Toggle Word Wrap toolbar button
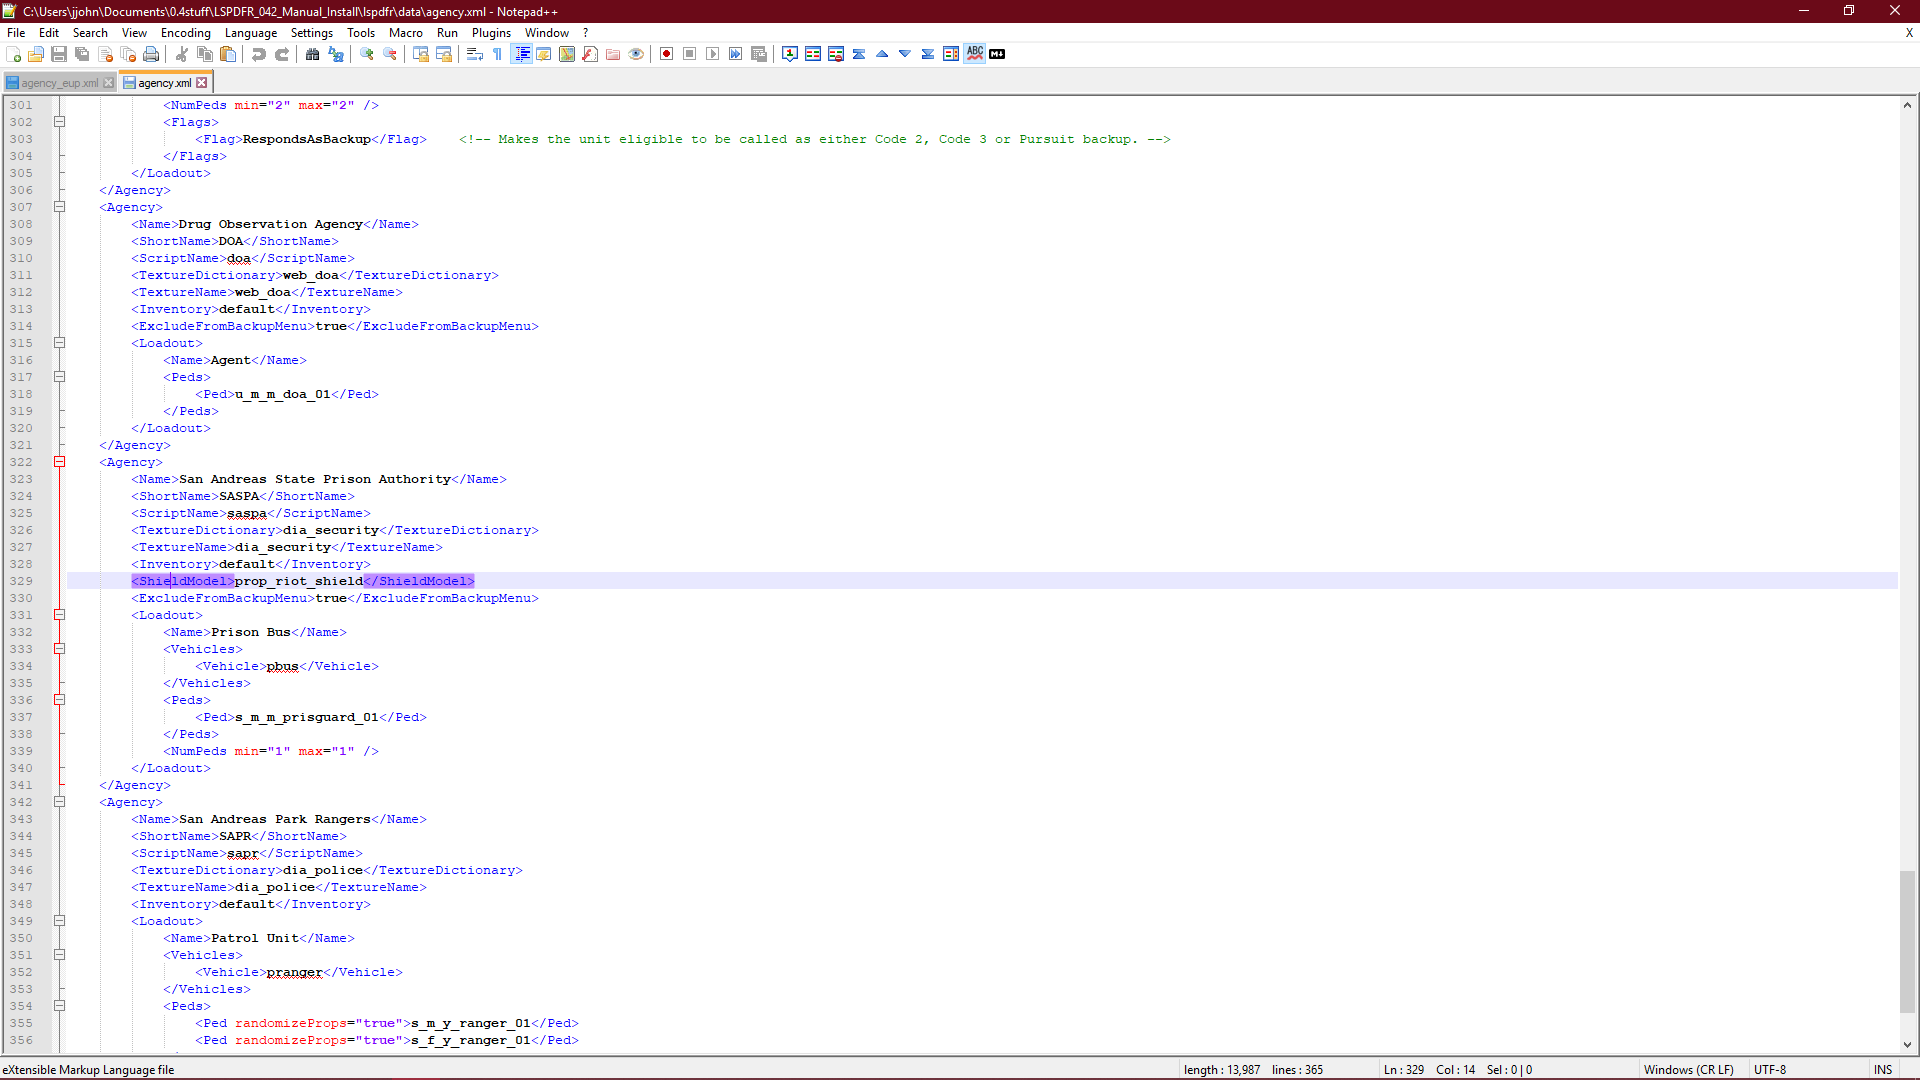The image size is (1920, 1080). click(x=475, y=54)
